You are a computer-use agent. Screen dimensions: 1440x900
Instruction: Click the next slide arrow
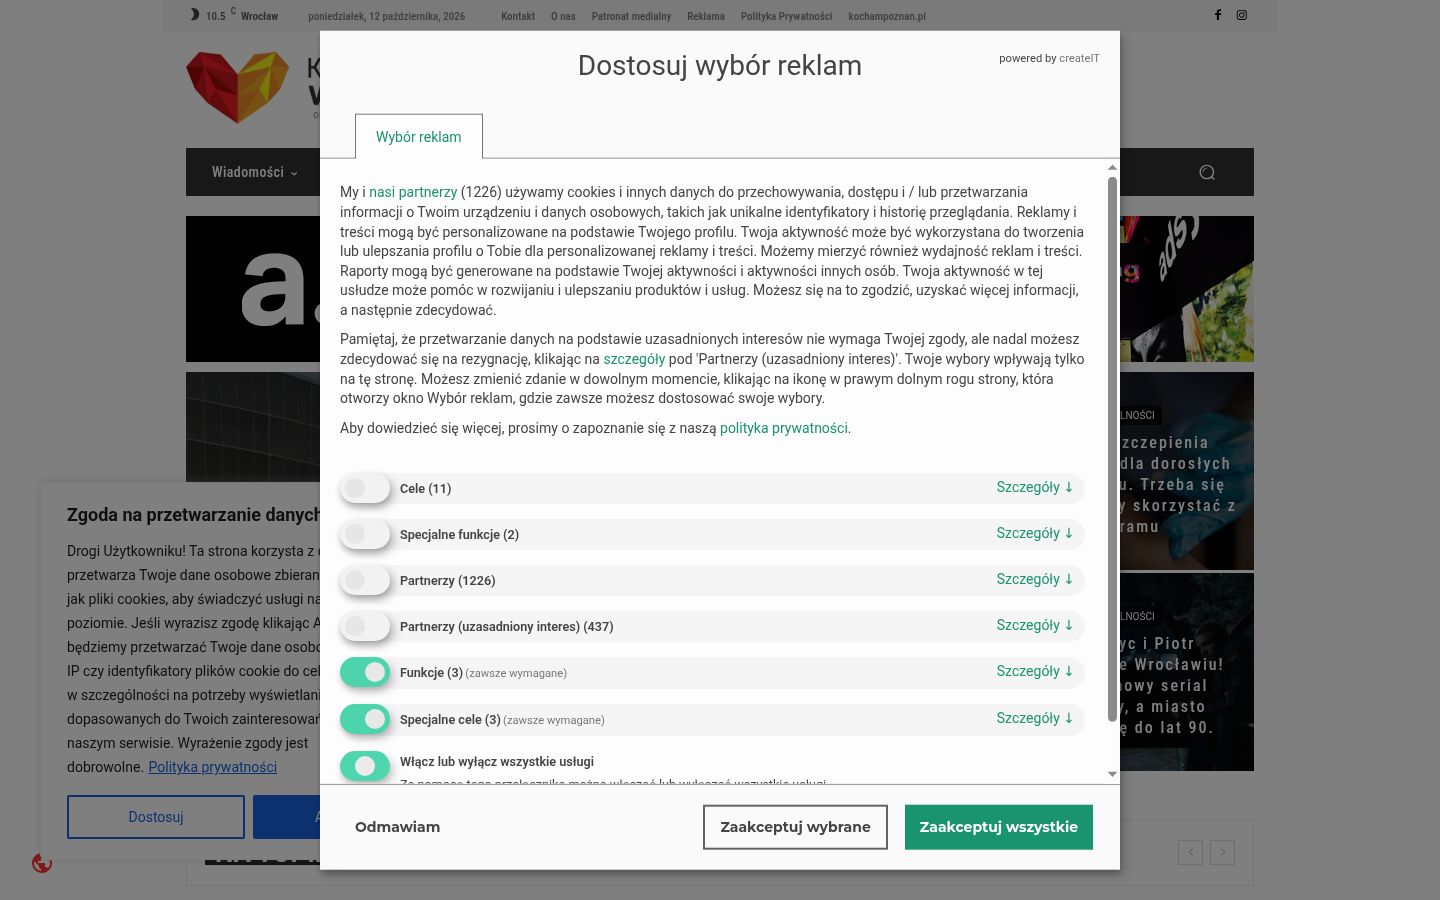(1222, 852)
